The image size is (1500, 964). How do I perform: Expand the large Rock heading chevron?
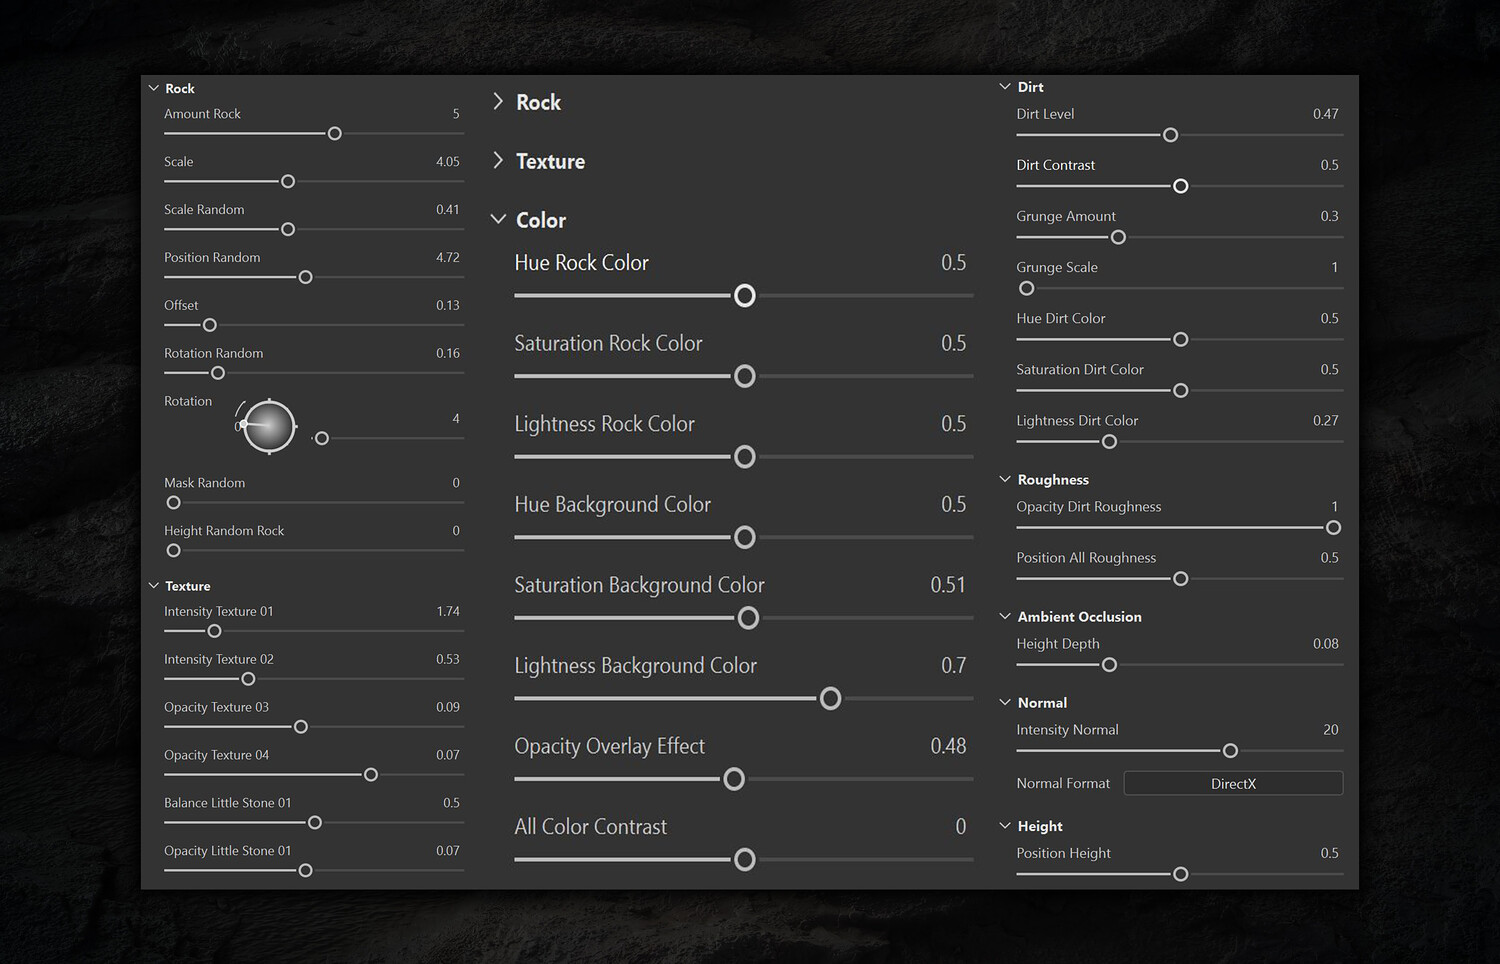tap(498, 101)
